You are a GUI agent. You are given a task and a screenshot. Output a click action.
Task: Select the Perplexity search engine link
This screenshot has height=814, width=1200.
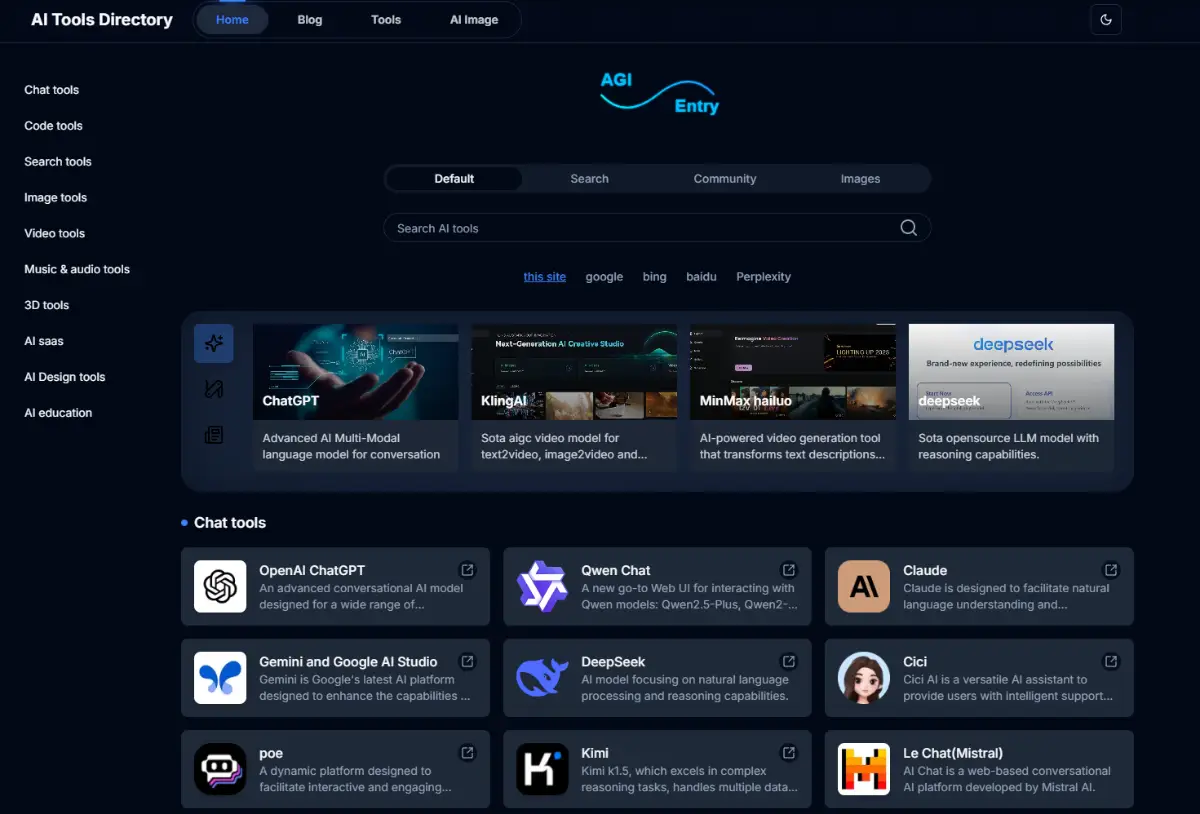[x=763, y=277]
